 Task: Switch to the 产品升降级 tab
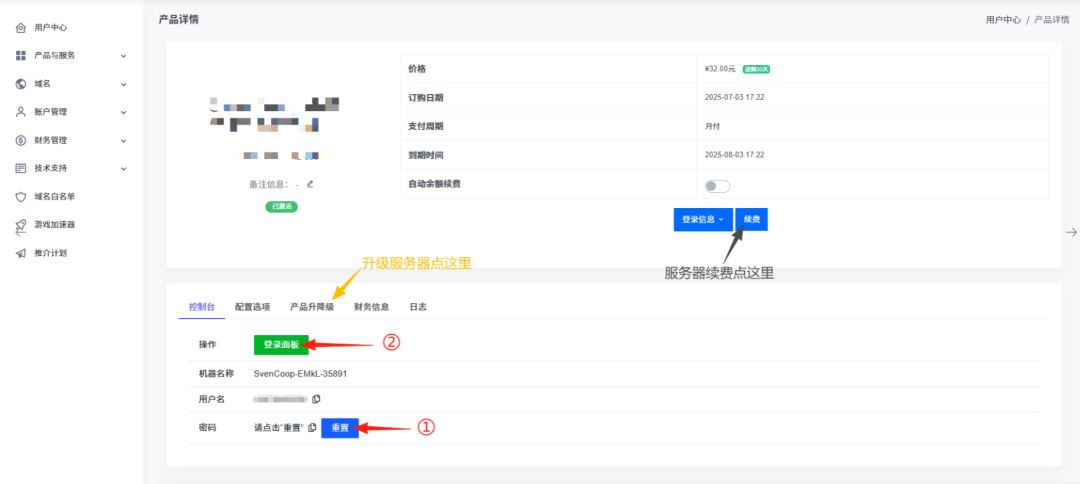click(312, 307)
